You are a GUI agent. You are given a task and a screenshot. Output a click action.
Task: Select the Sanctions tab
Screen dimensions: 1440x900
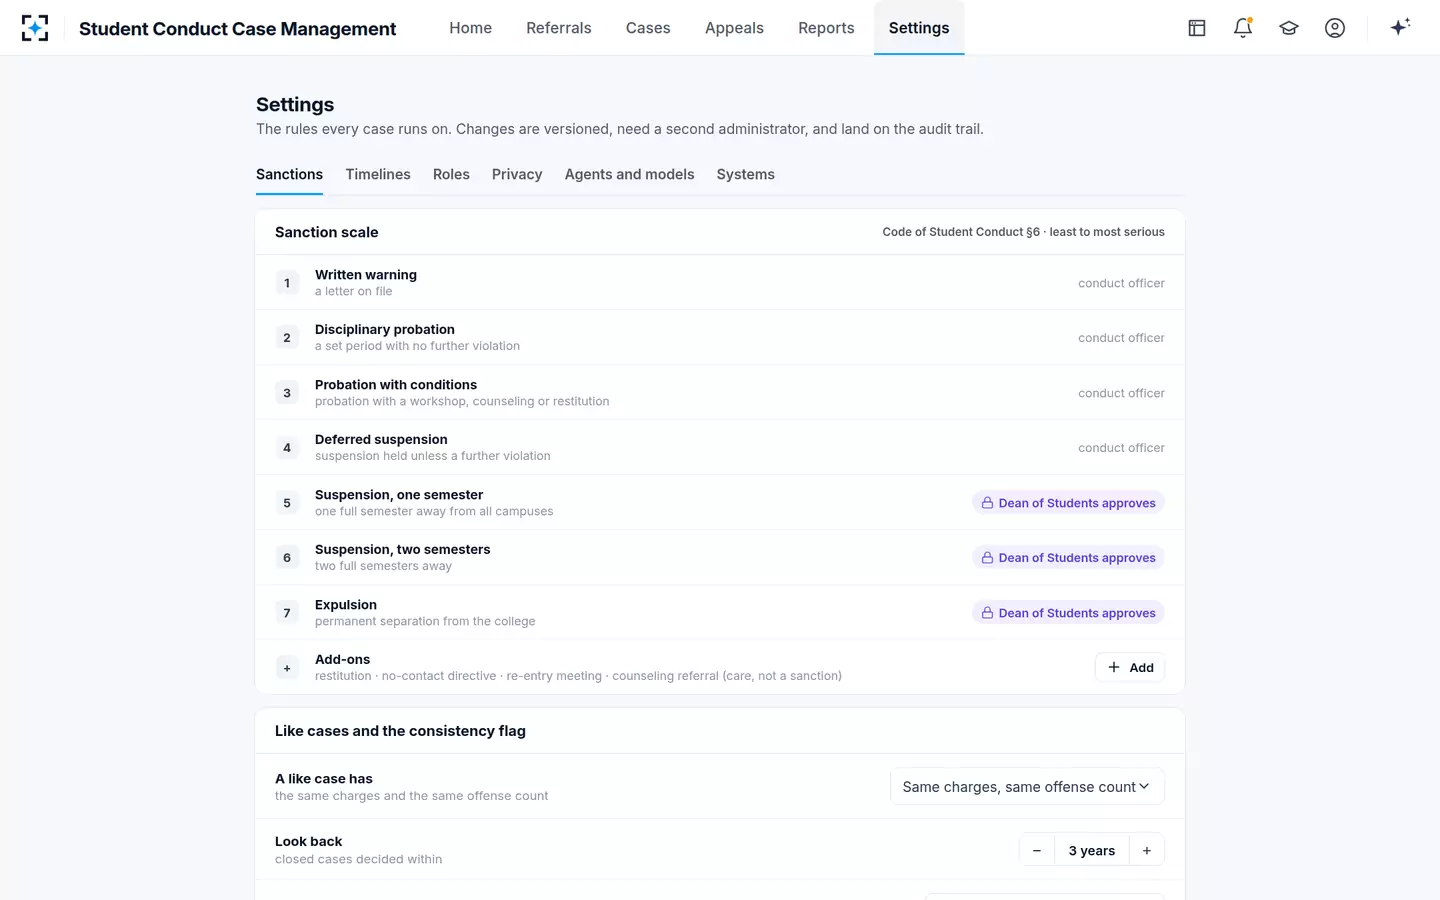(289, 174)
